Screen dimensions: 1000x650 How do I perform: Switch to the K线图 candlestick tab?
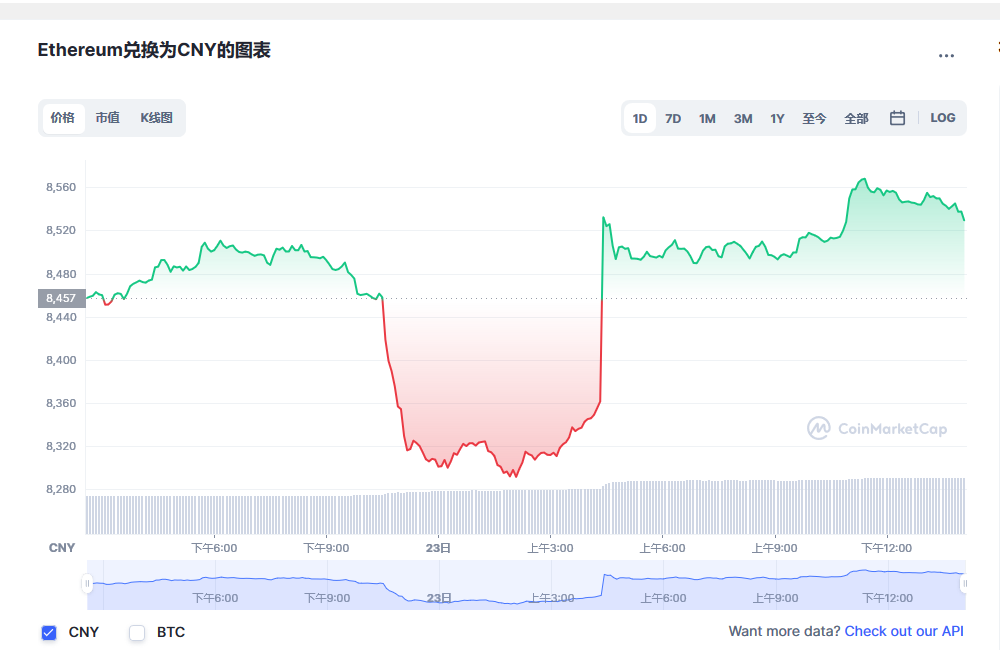[156, 118]
